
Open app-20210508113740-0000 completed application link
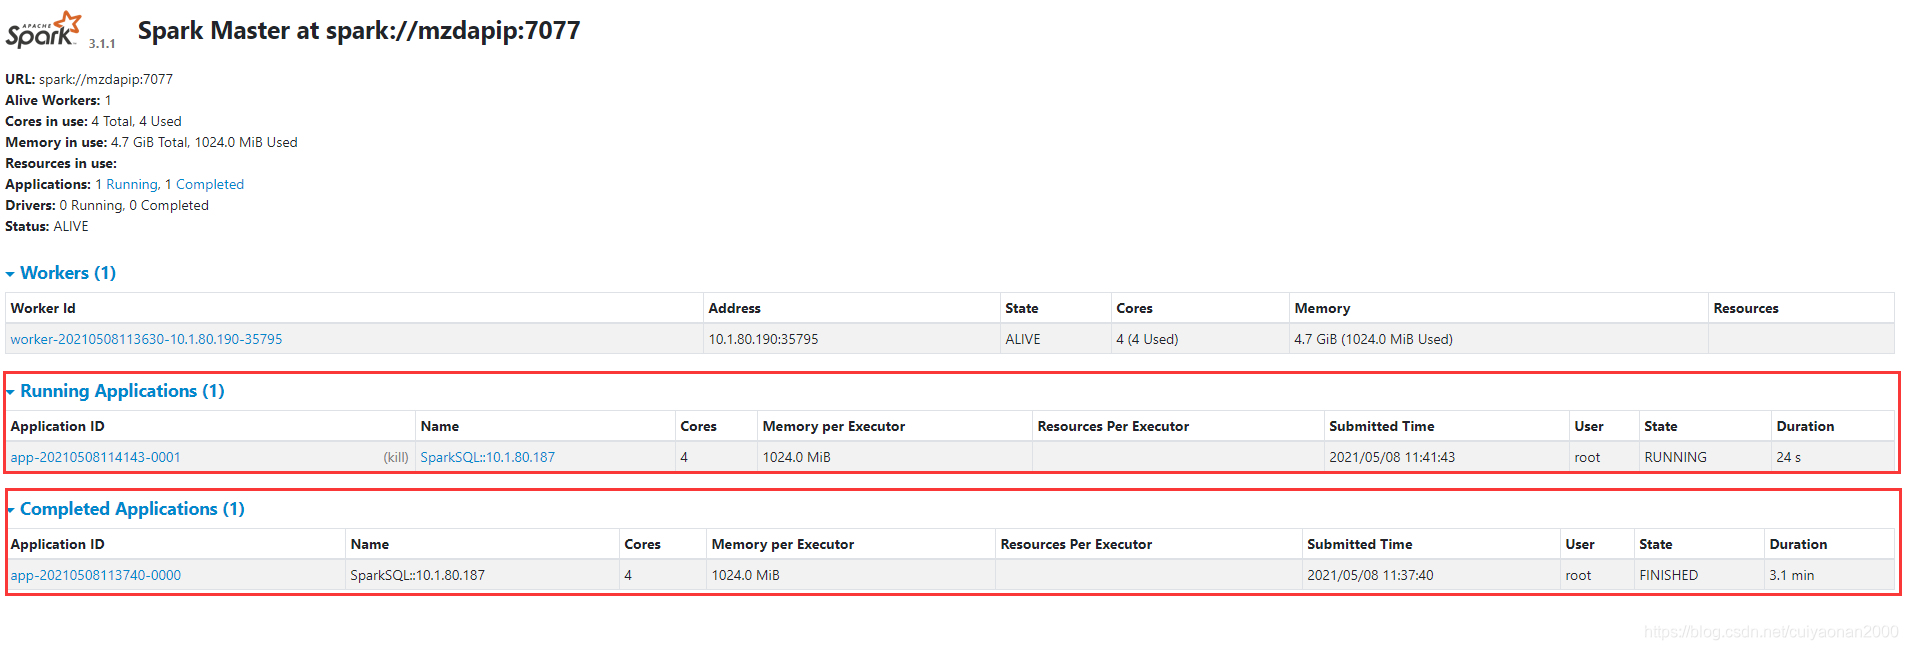pos(95,575)
